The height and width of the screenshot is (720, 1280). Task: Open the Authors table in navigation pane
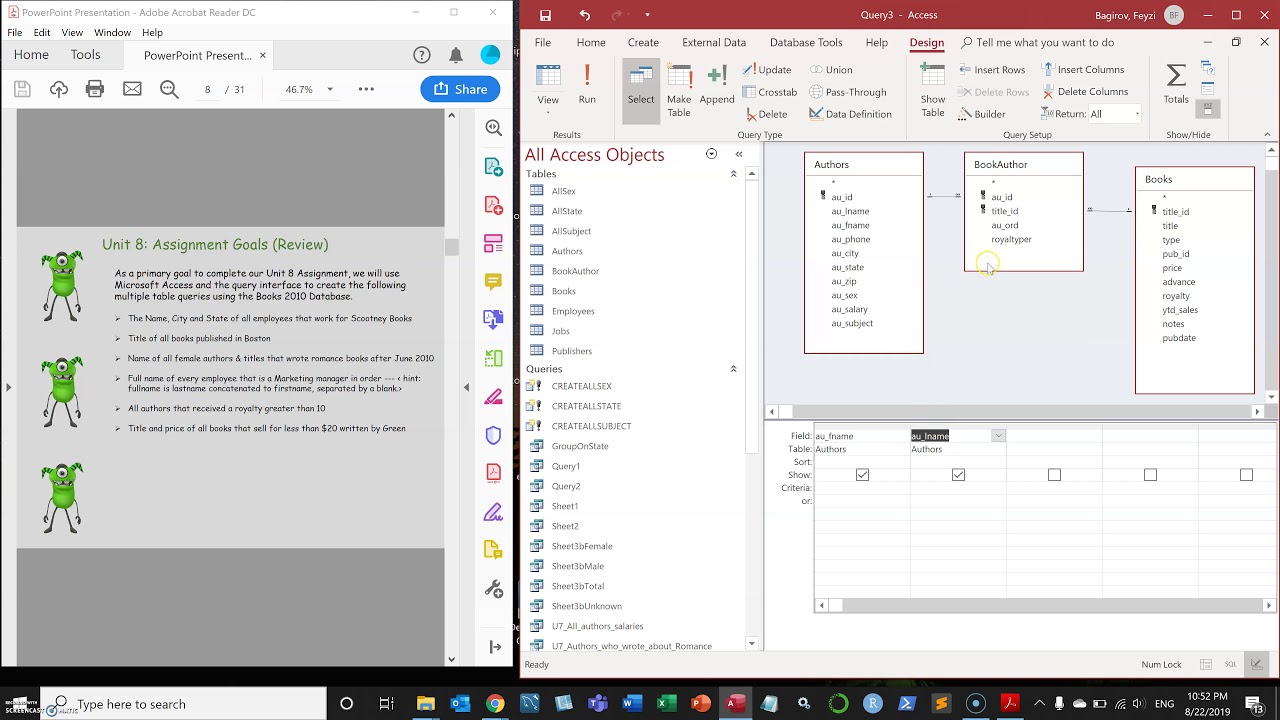[x=567, y=251]
